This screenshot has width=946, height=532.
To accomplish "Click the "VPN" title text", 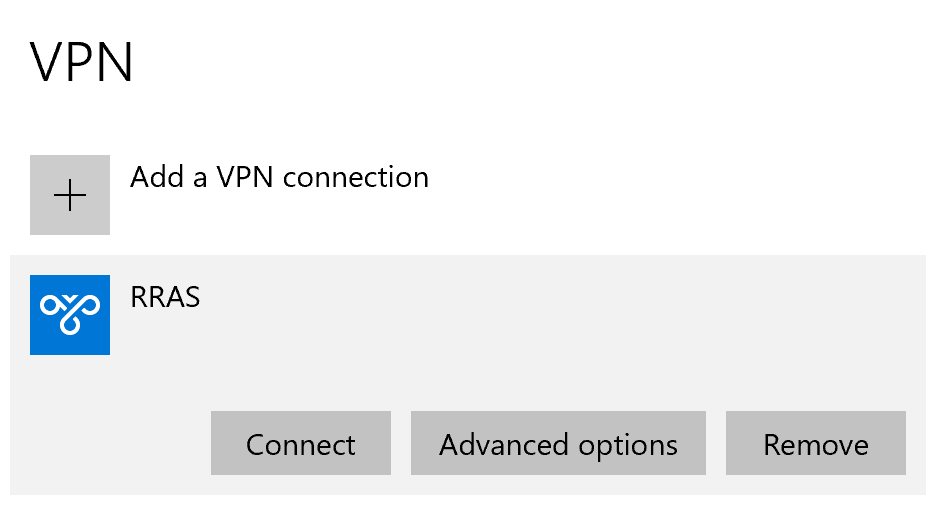I will pos(82,63).
